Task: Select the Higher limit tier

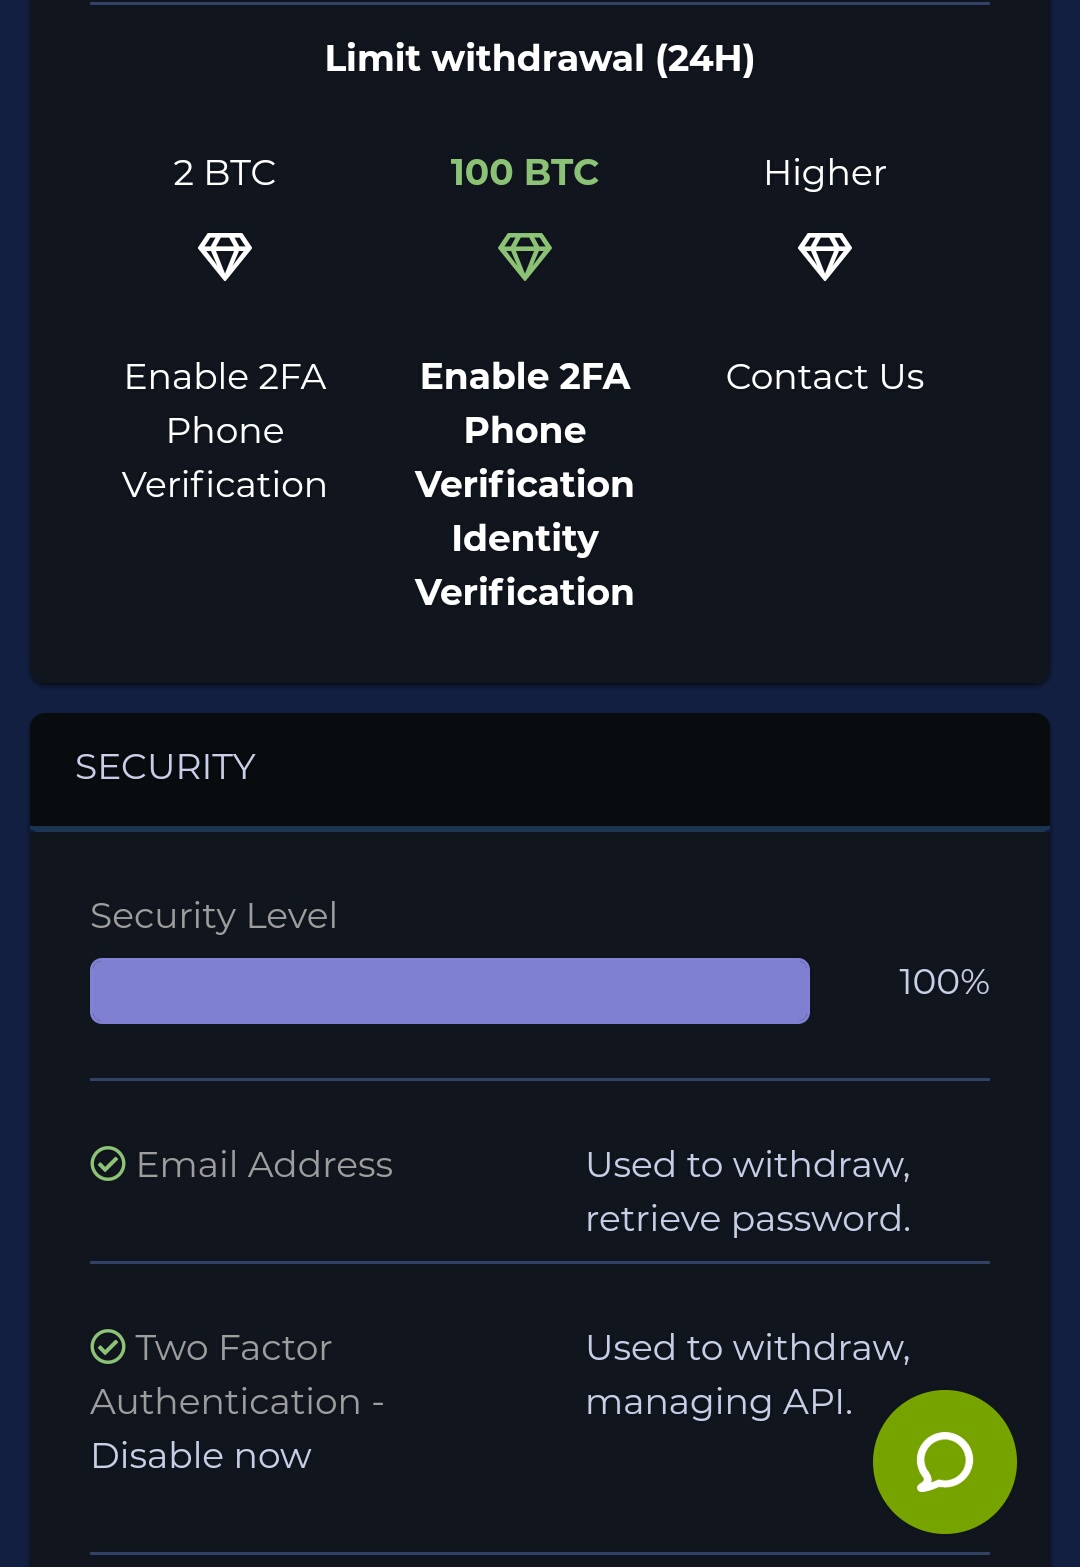Action: coord(825,173)
